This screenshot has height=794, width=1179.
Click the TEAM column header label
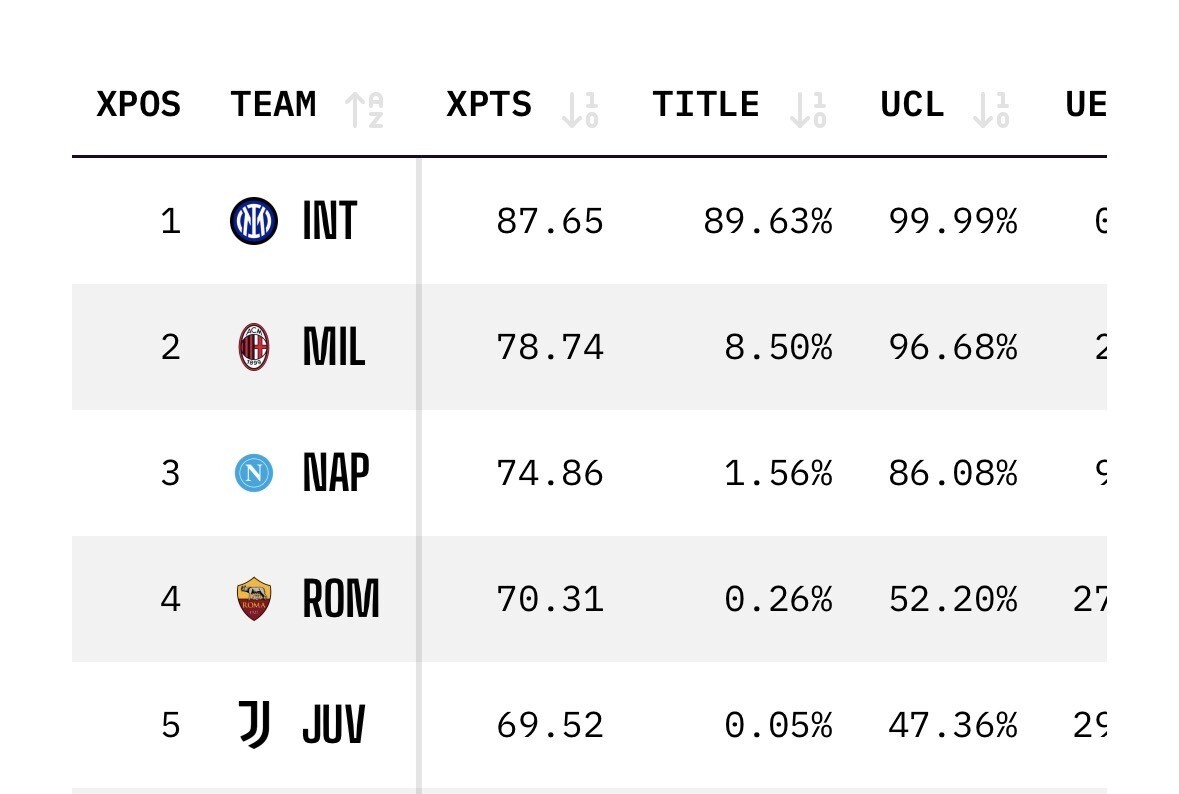coord(273,104)
